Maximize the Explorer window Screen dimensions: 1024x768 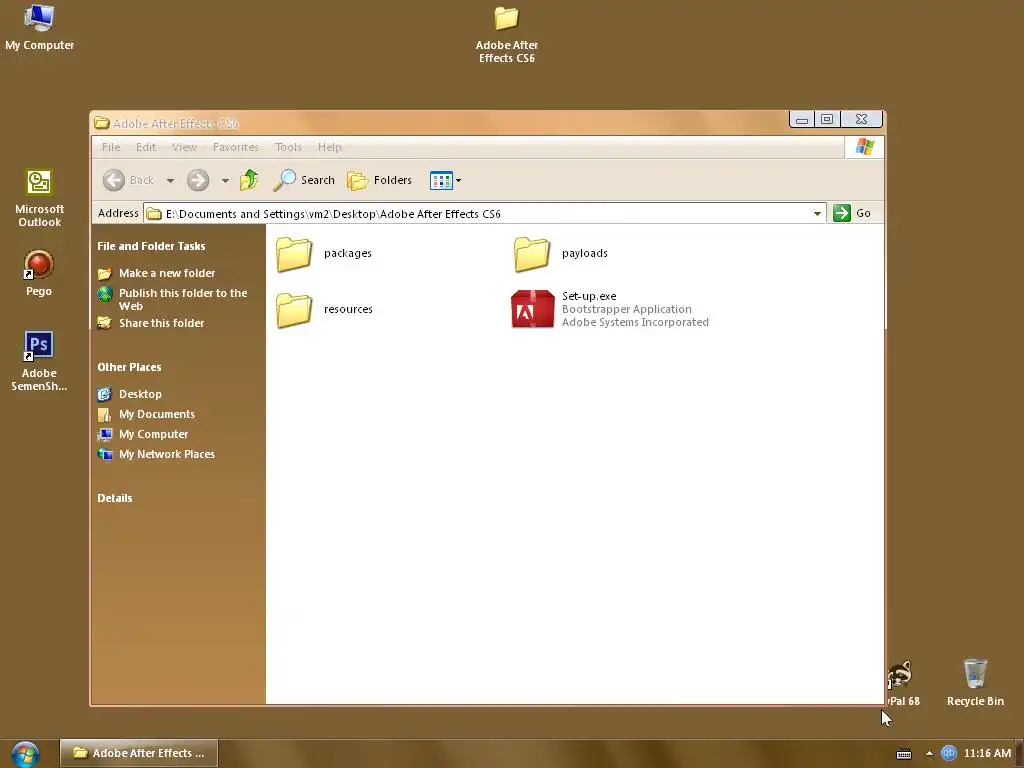(x=827, y=119)
